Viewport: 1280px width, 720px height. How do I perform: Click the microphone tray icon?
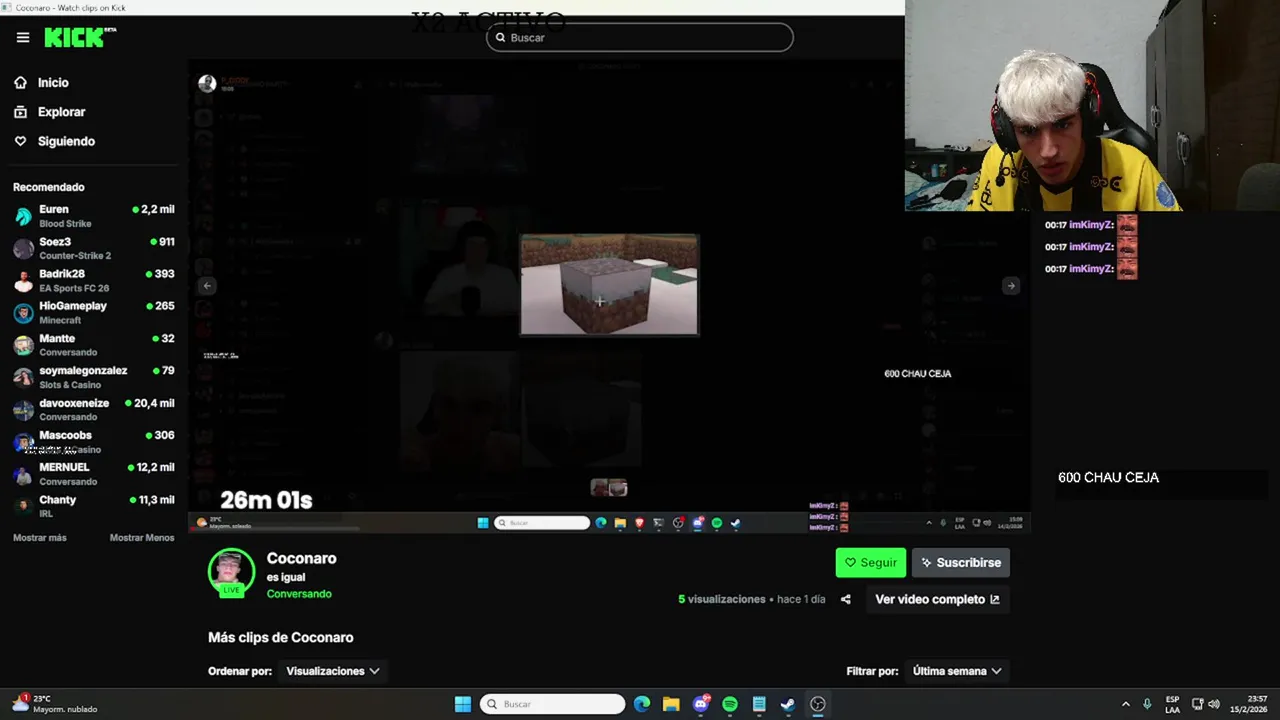point(1147,704)
